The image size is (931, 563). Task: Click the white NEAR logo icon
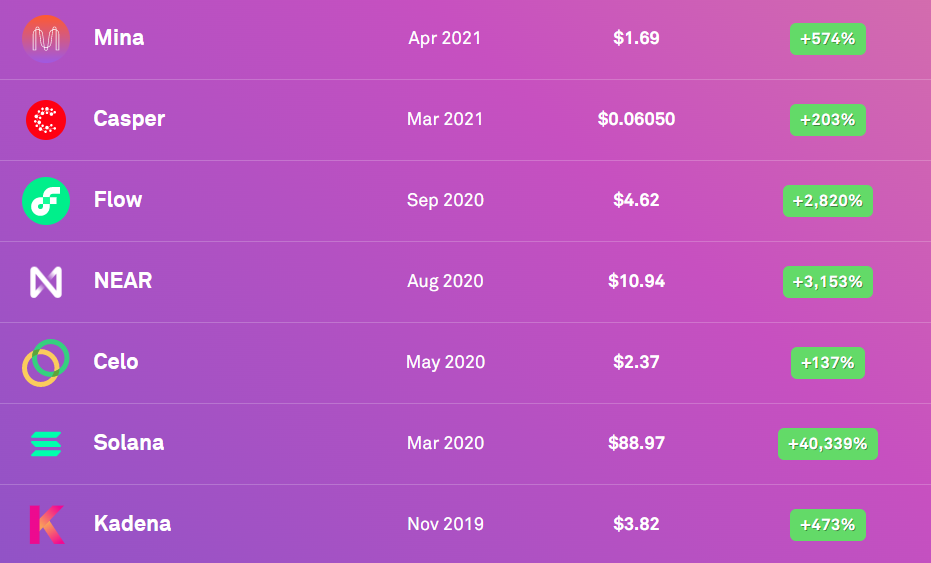tap(46, 282)
